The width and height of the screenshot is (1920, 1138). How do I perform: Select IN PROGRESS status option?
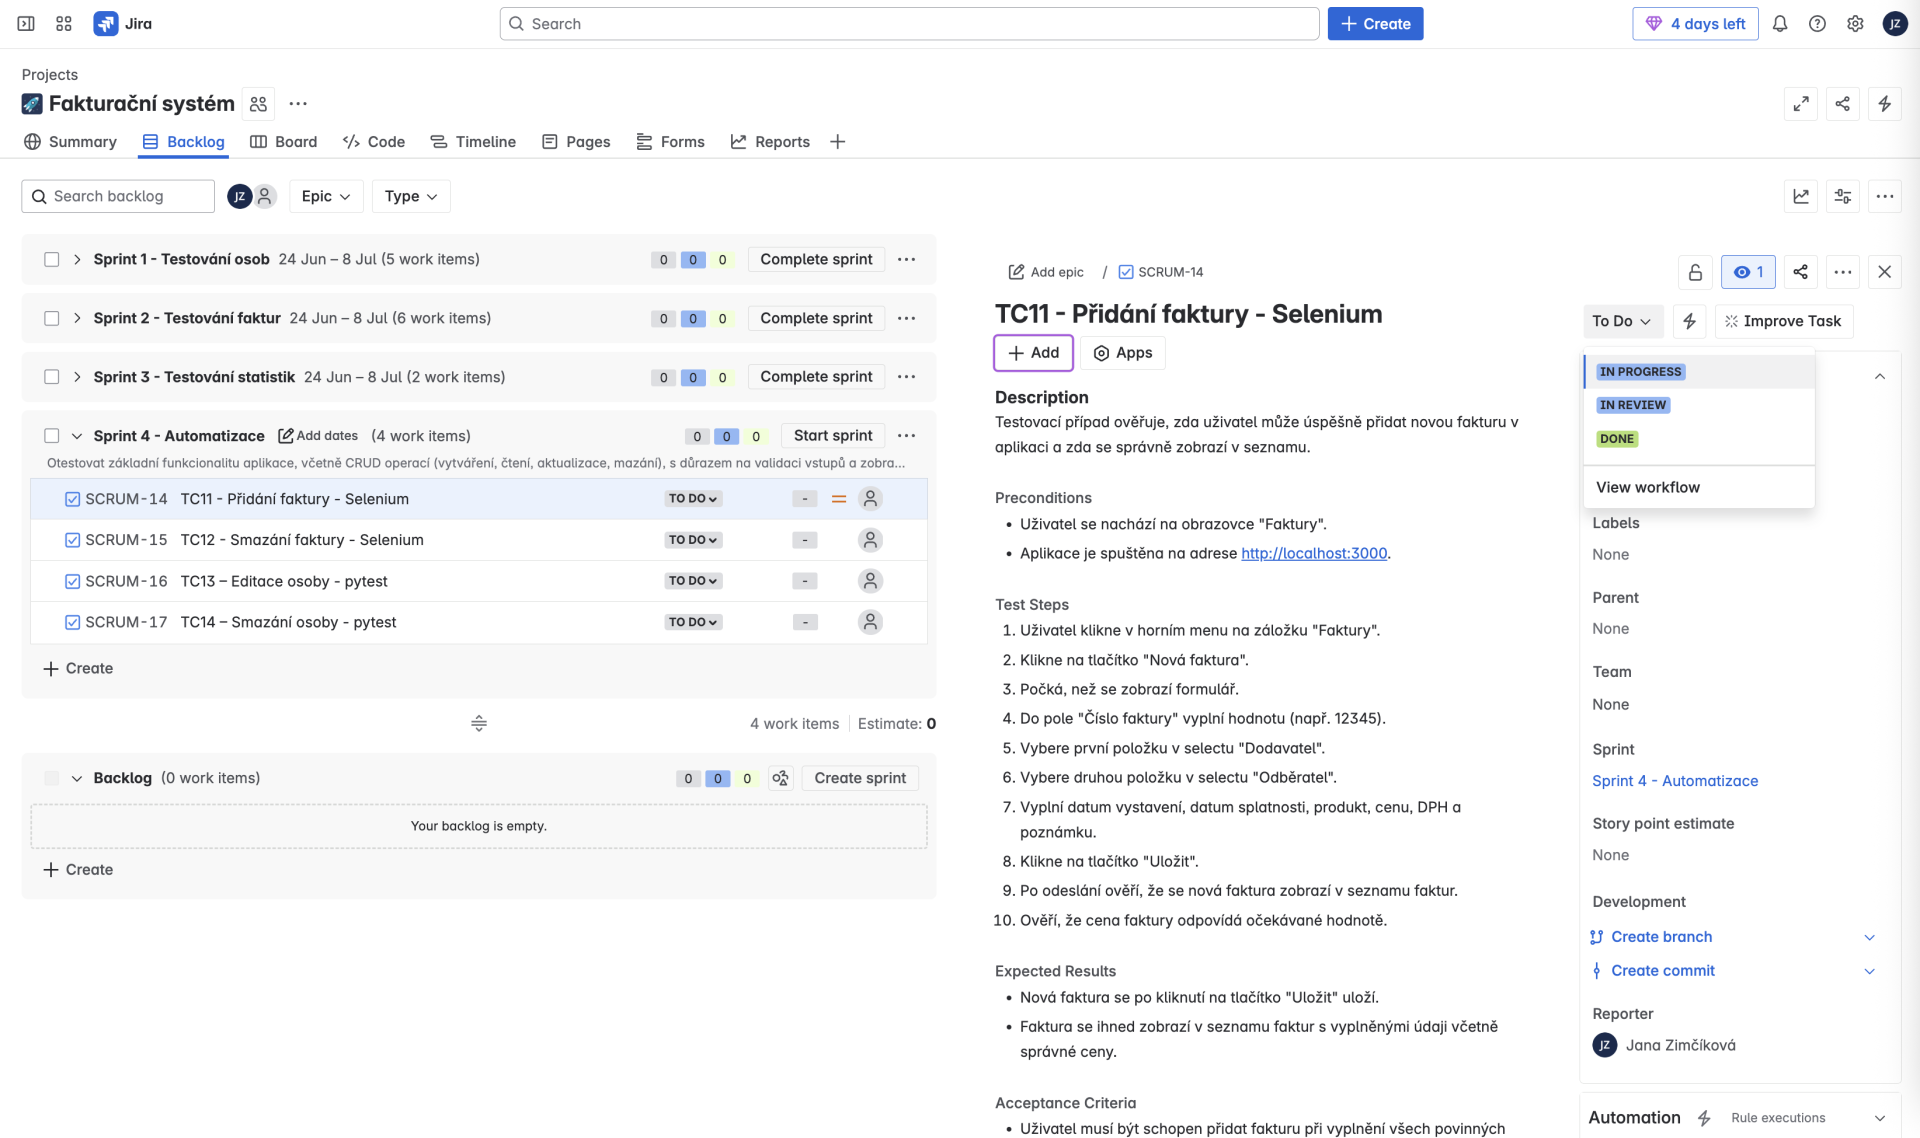pos(1699,372)
